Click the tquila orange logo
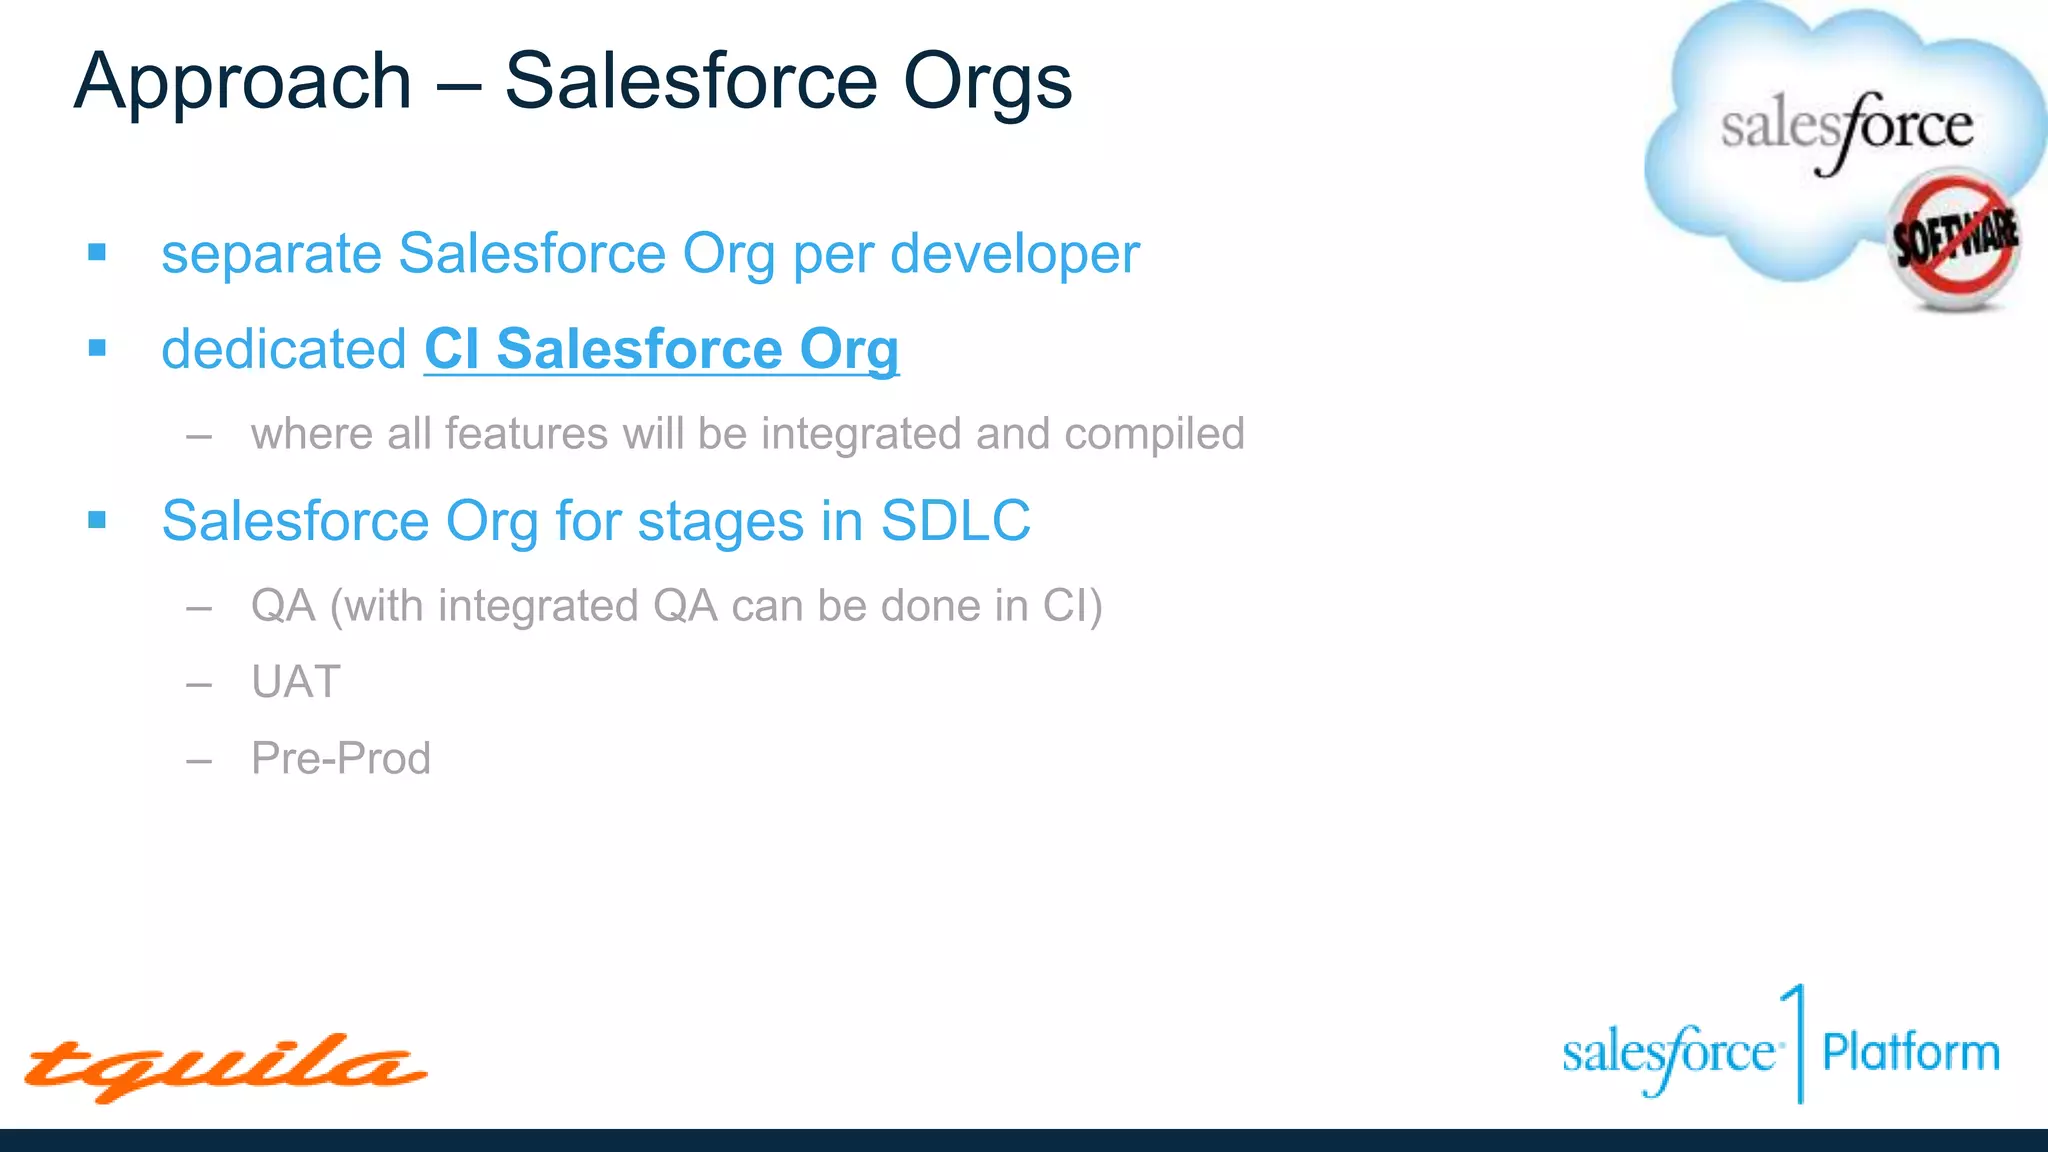The height and width of the screenshot is (1152, 2048). coord(226,1067)
